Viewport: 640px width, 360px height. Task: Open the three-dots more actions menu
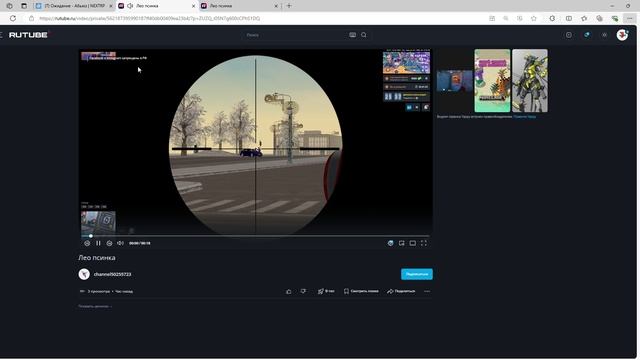(x=427, y=291)
